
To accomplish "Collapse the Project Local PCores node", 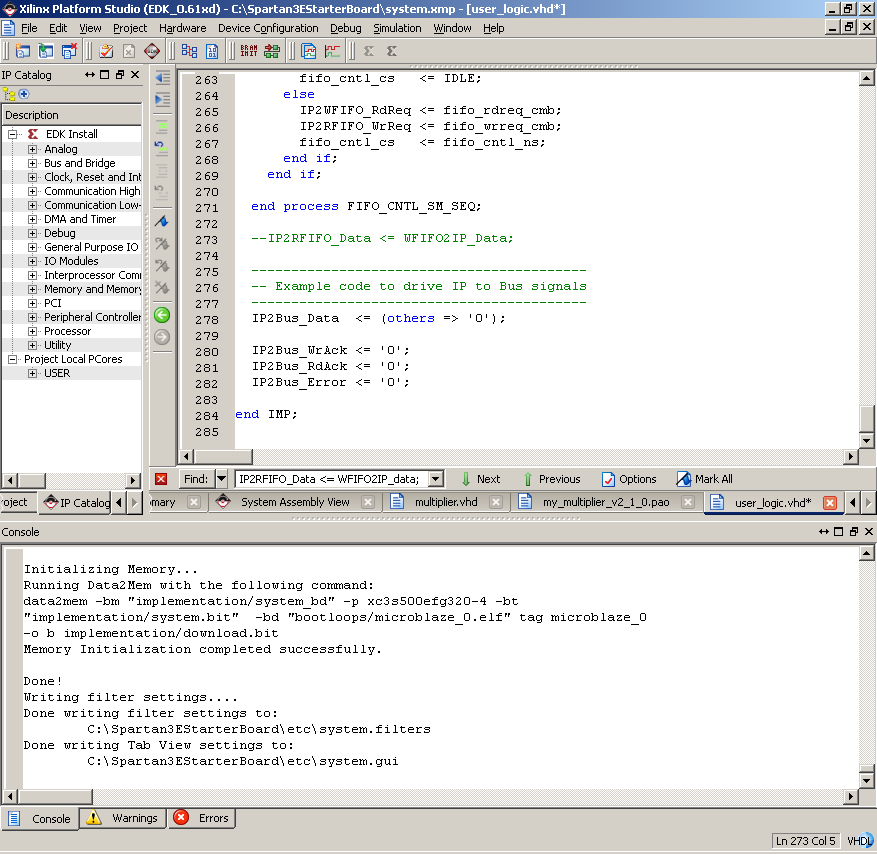I will click(12, 359).
